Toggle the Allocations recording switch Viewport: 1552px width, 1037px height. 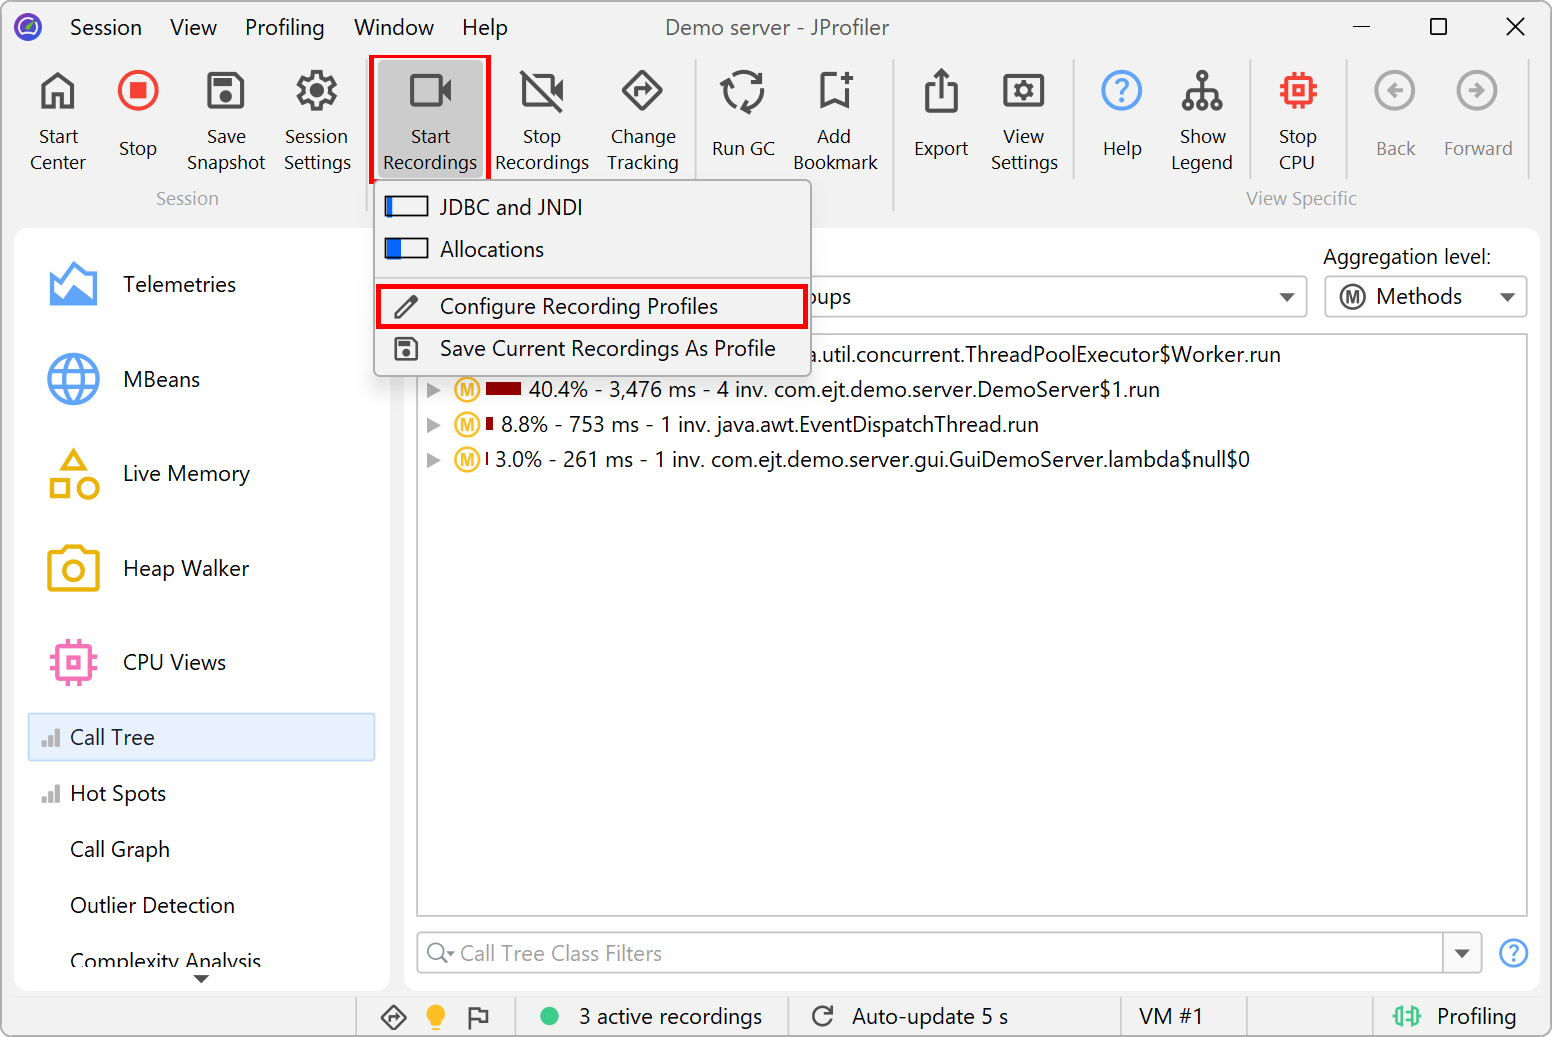pyautogui.click(x=406, y=249)
